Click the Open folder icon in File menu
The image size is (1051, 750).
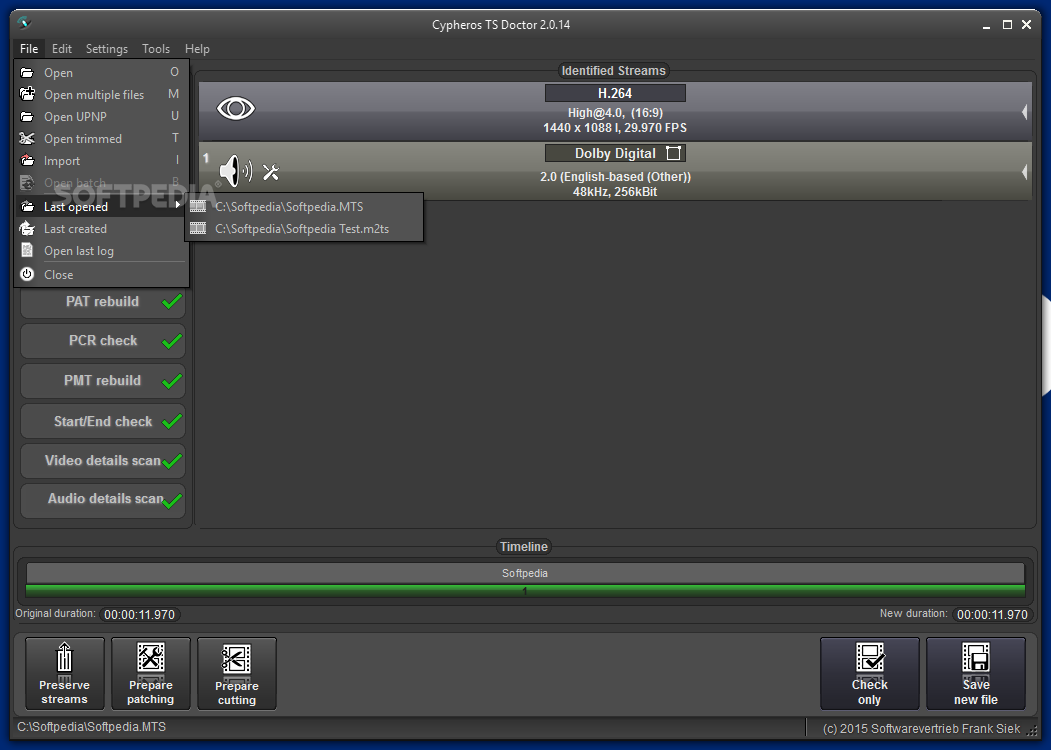(x=27, y=72)
